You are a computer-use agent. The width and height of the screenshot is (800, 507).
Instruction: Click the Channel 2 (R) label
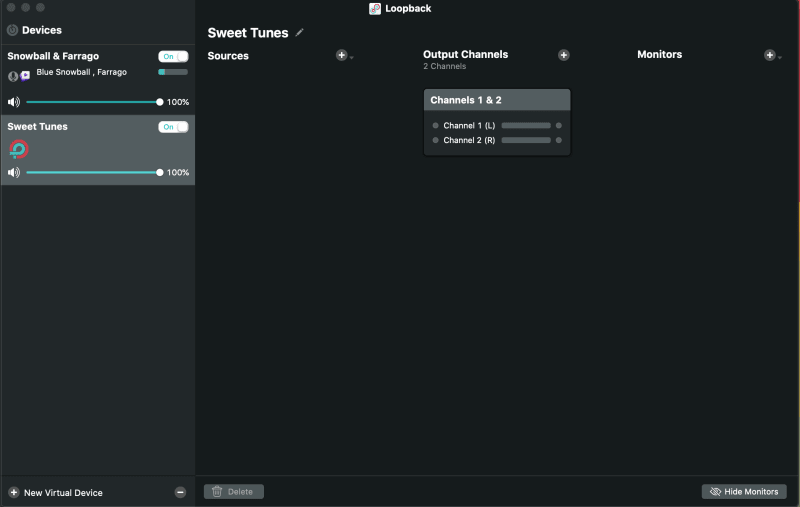coord(469,140)
